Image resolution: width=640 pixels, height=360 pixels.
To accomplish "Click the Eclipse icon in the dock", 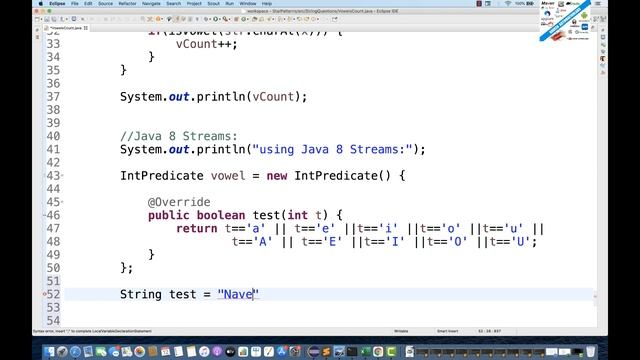I will (313, 351).
